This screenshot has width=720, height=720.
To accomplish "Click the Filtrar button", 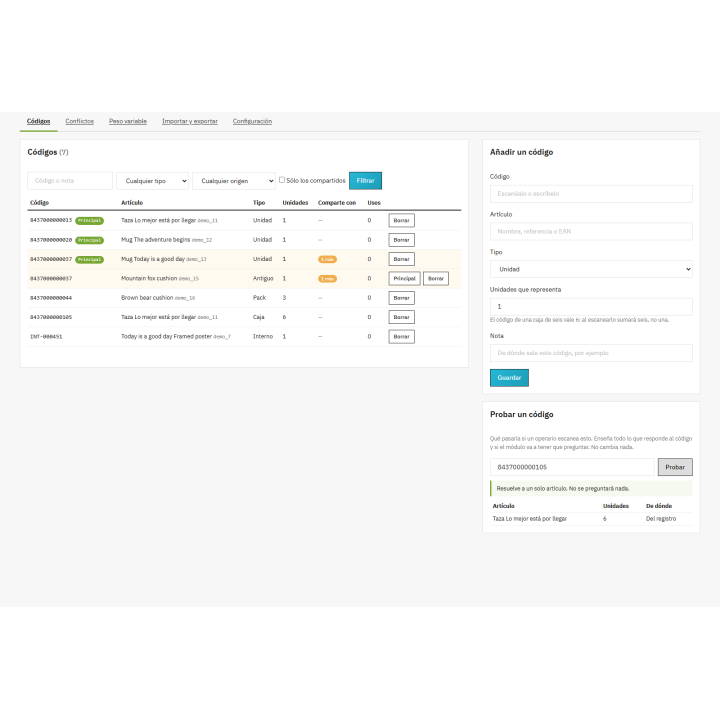I will (x=366, y=181).
